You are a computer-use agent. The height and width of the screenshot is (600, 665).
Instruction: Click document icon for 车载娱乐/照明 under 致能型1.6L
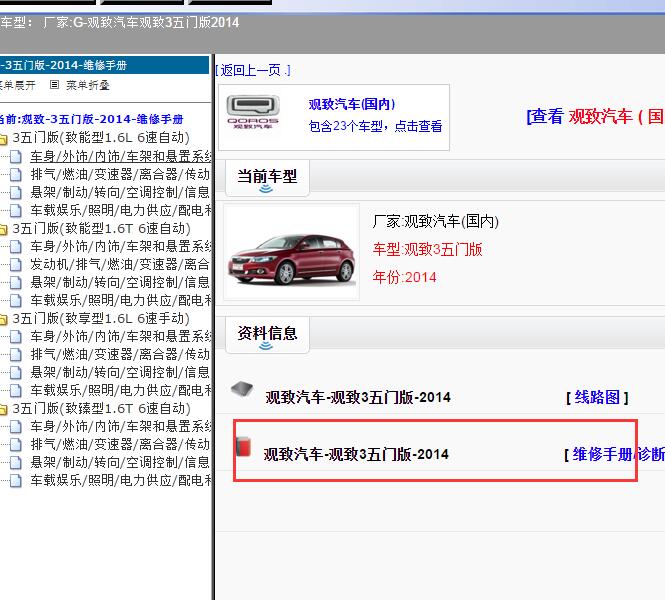16,210
